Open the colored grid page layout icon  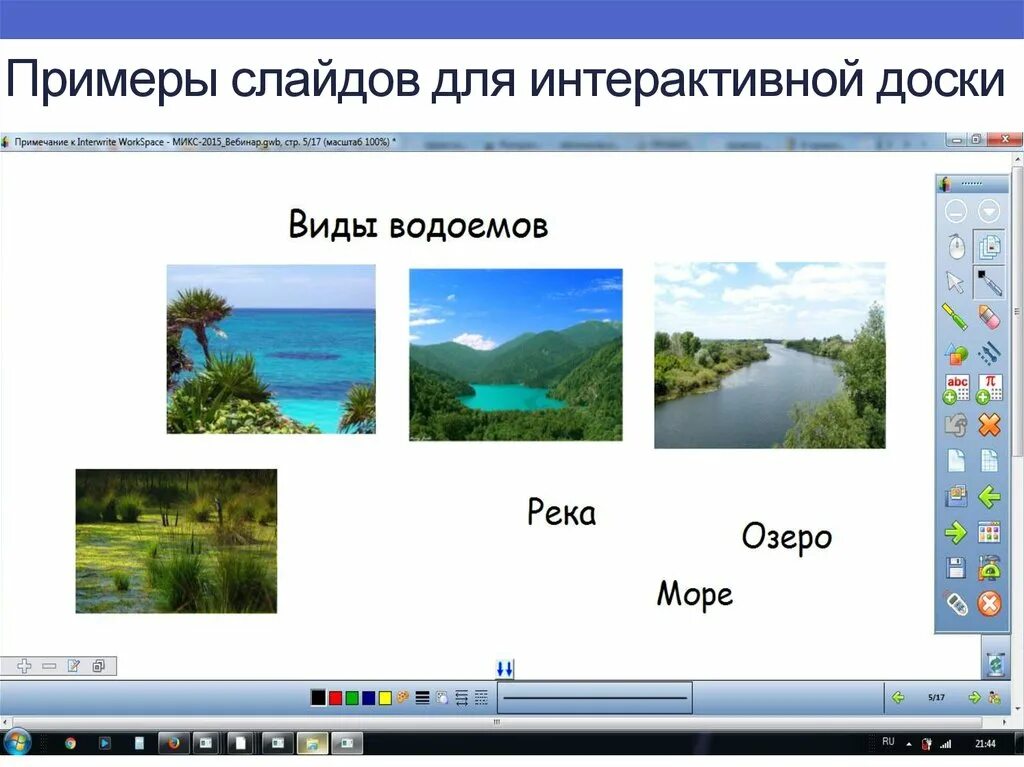tap(989, 532)
